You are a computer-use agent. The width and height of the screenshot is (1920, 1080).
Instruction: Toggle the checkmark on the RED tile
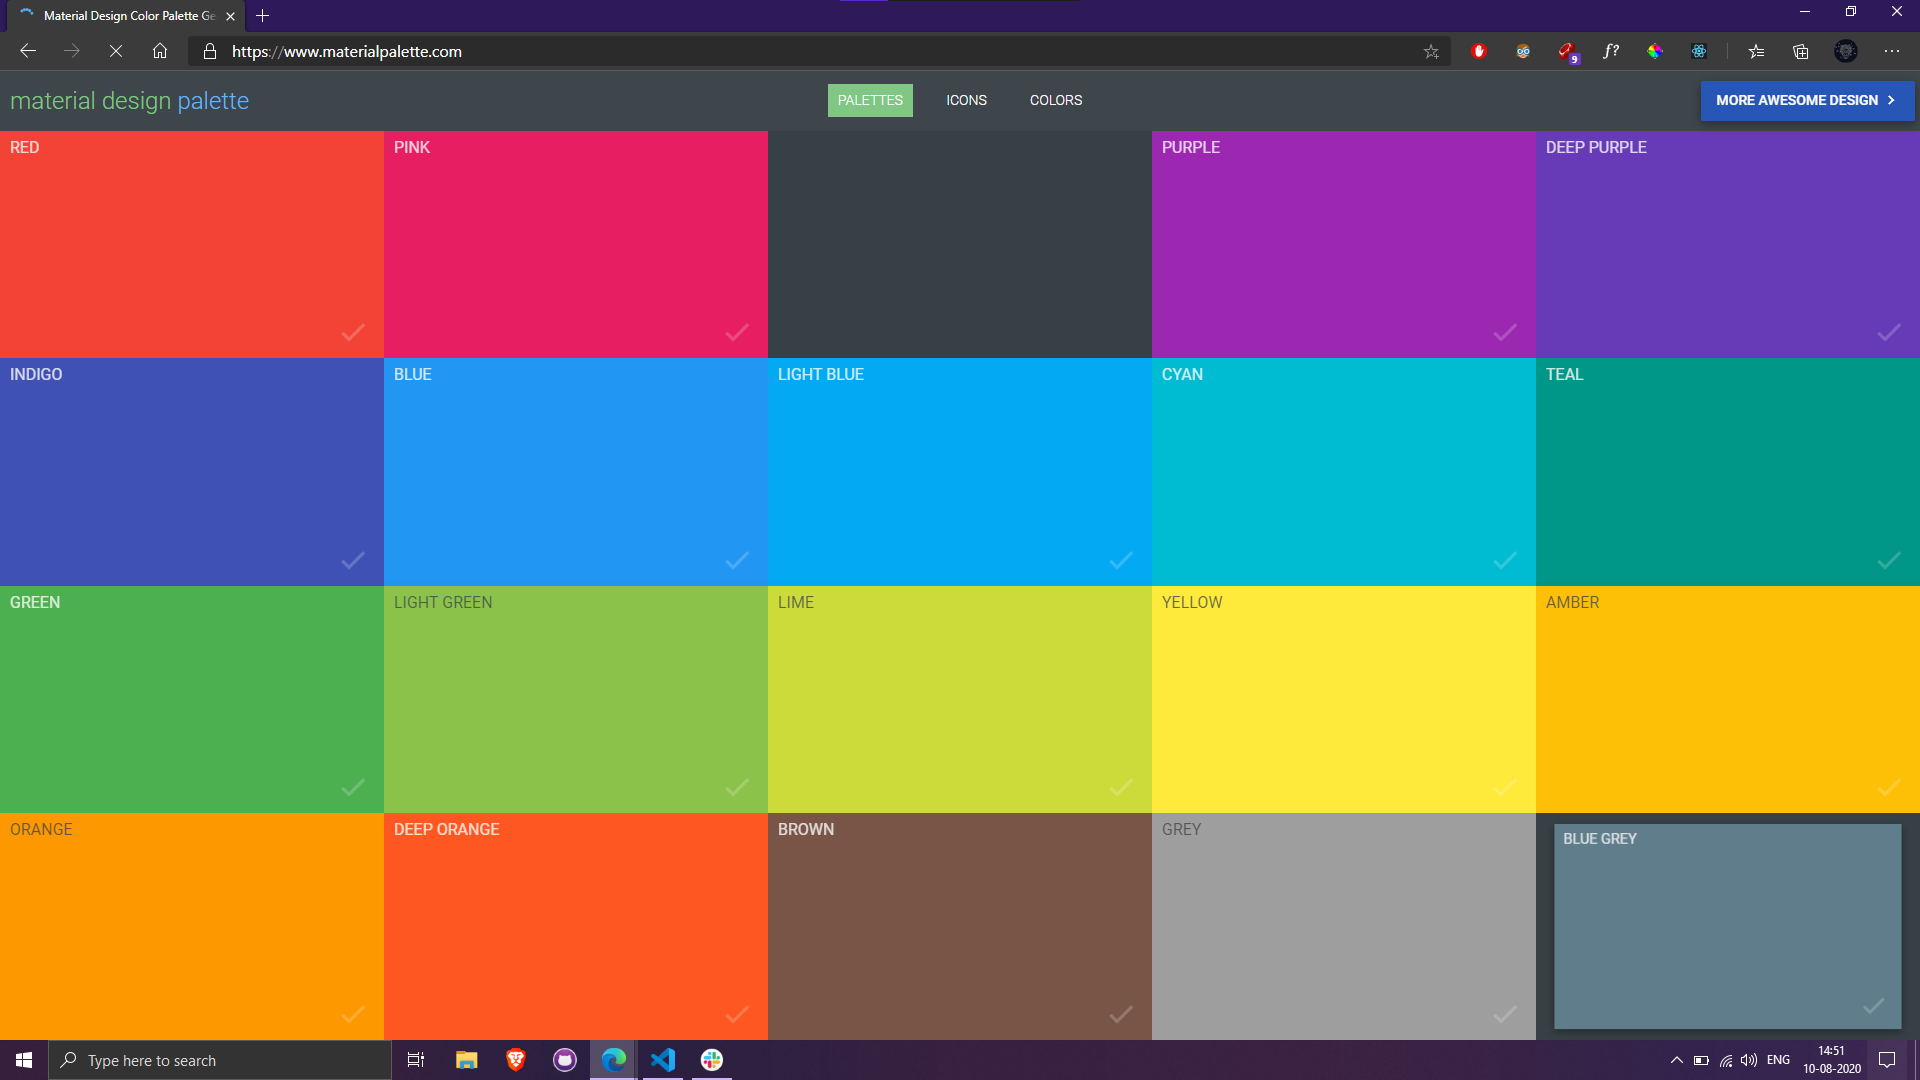[353, 333]
